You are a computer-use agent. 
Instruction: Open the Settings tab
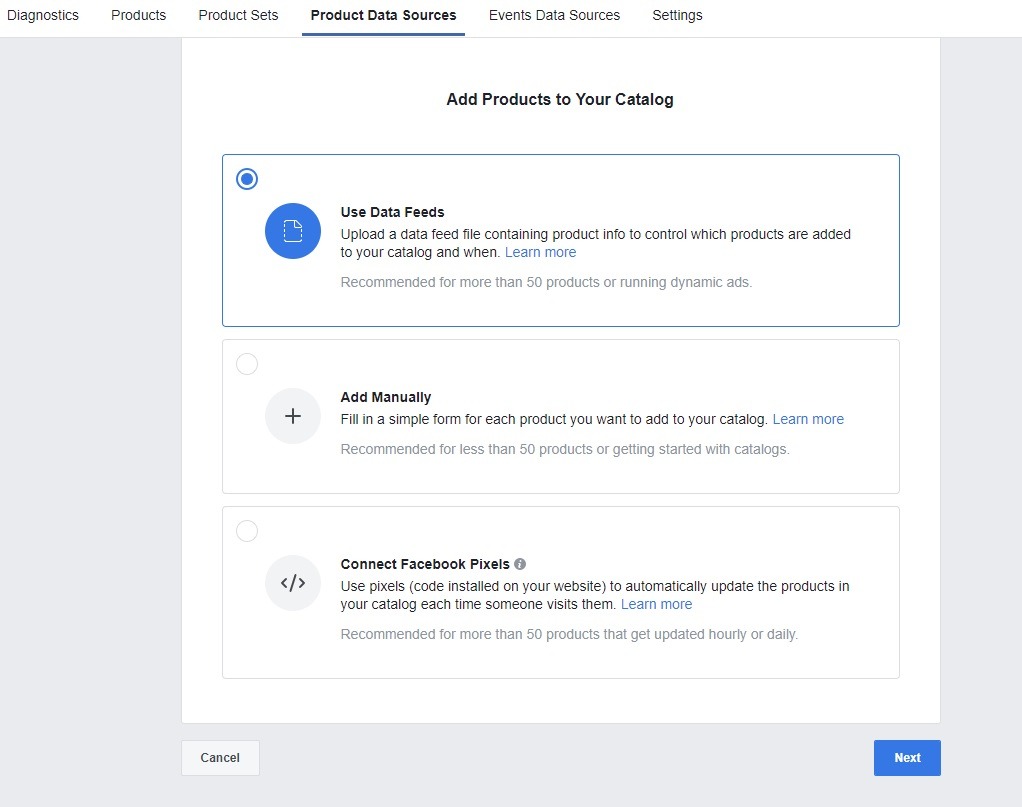[677, 15]
